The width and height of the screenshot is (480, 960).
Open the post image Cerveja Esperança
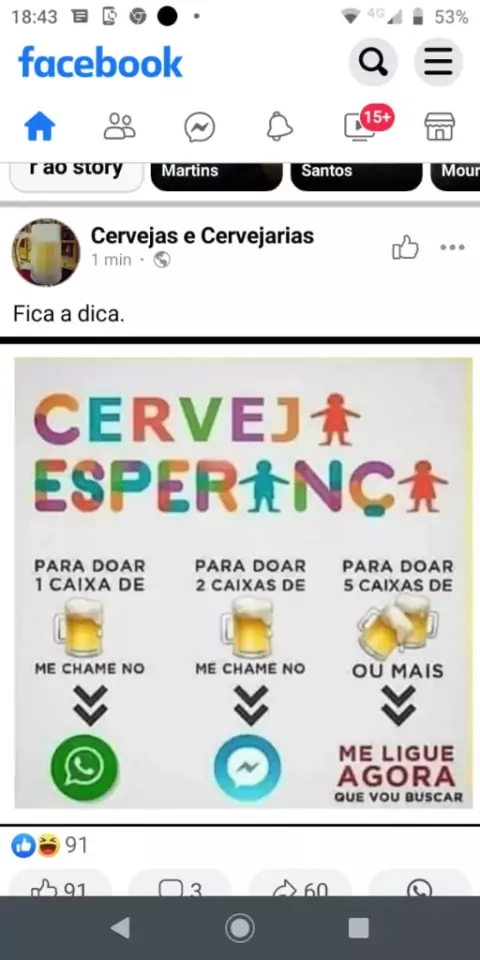tap(244, 583)
